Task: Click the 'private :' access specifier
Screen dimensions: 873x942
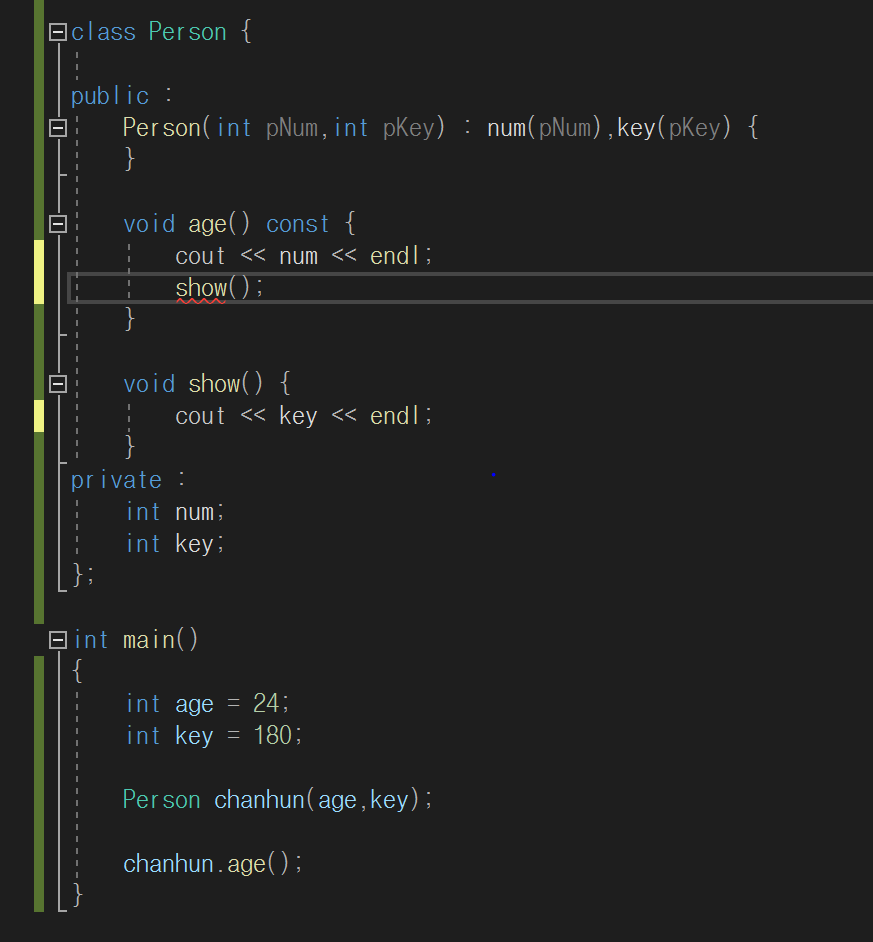Action: pyautogui.click(x=129, y=480)
